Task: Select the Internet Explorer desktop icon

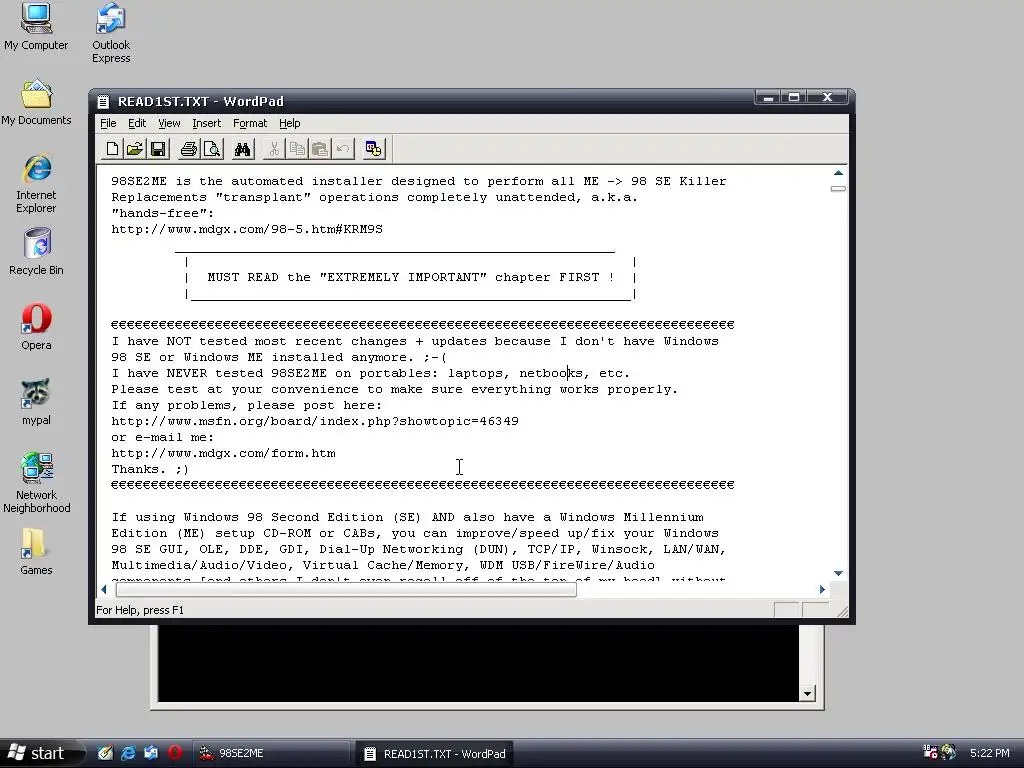Action: click(x=37, y=184)
